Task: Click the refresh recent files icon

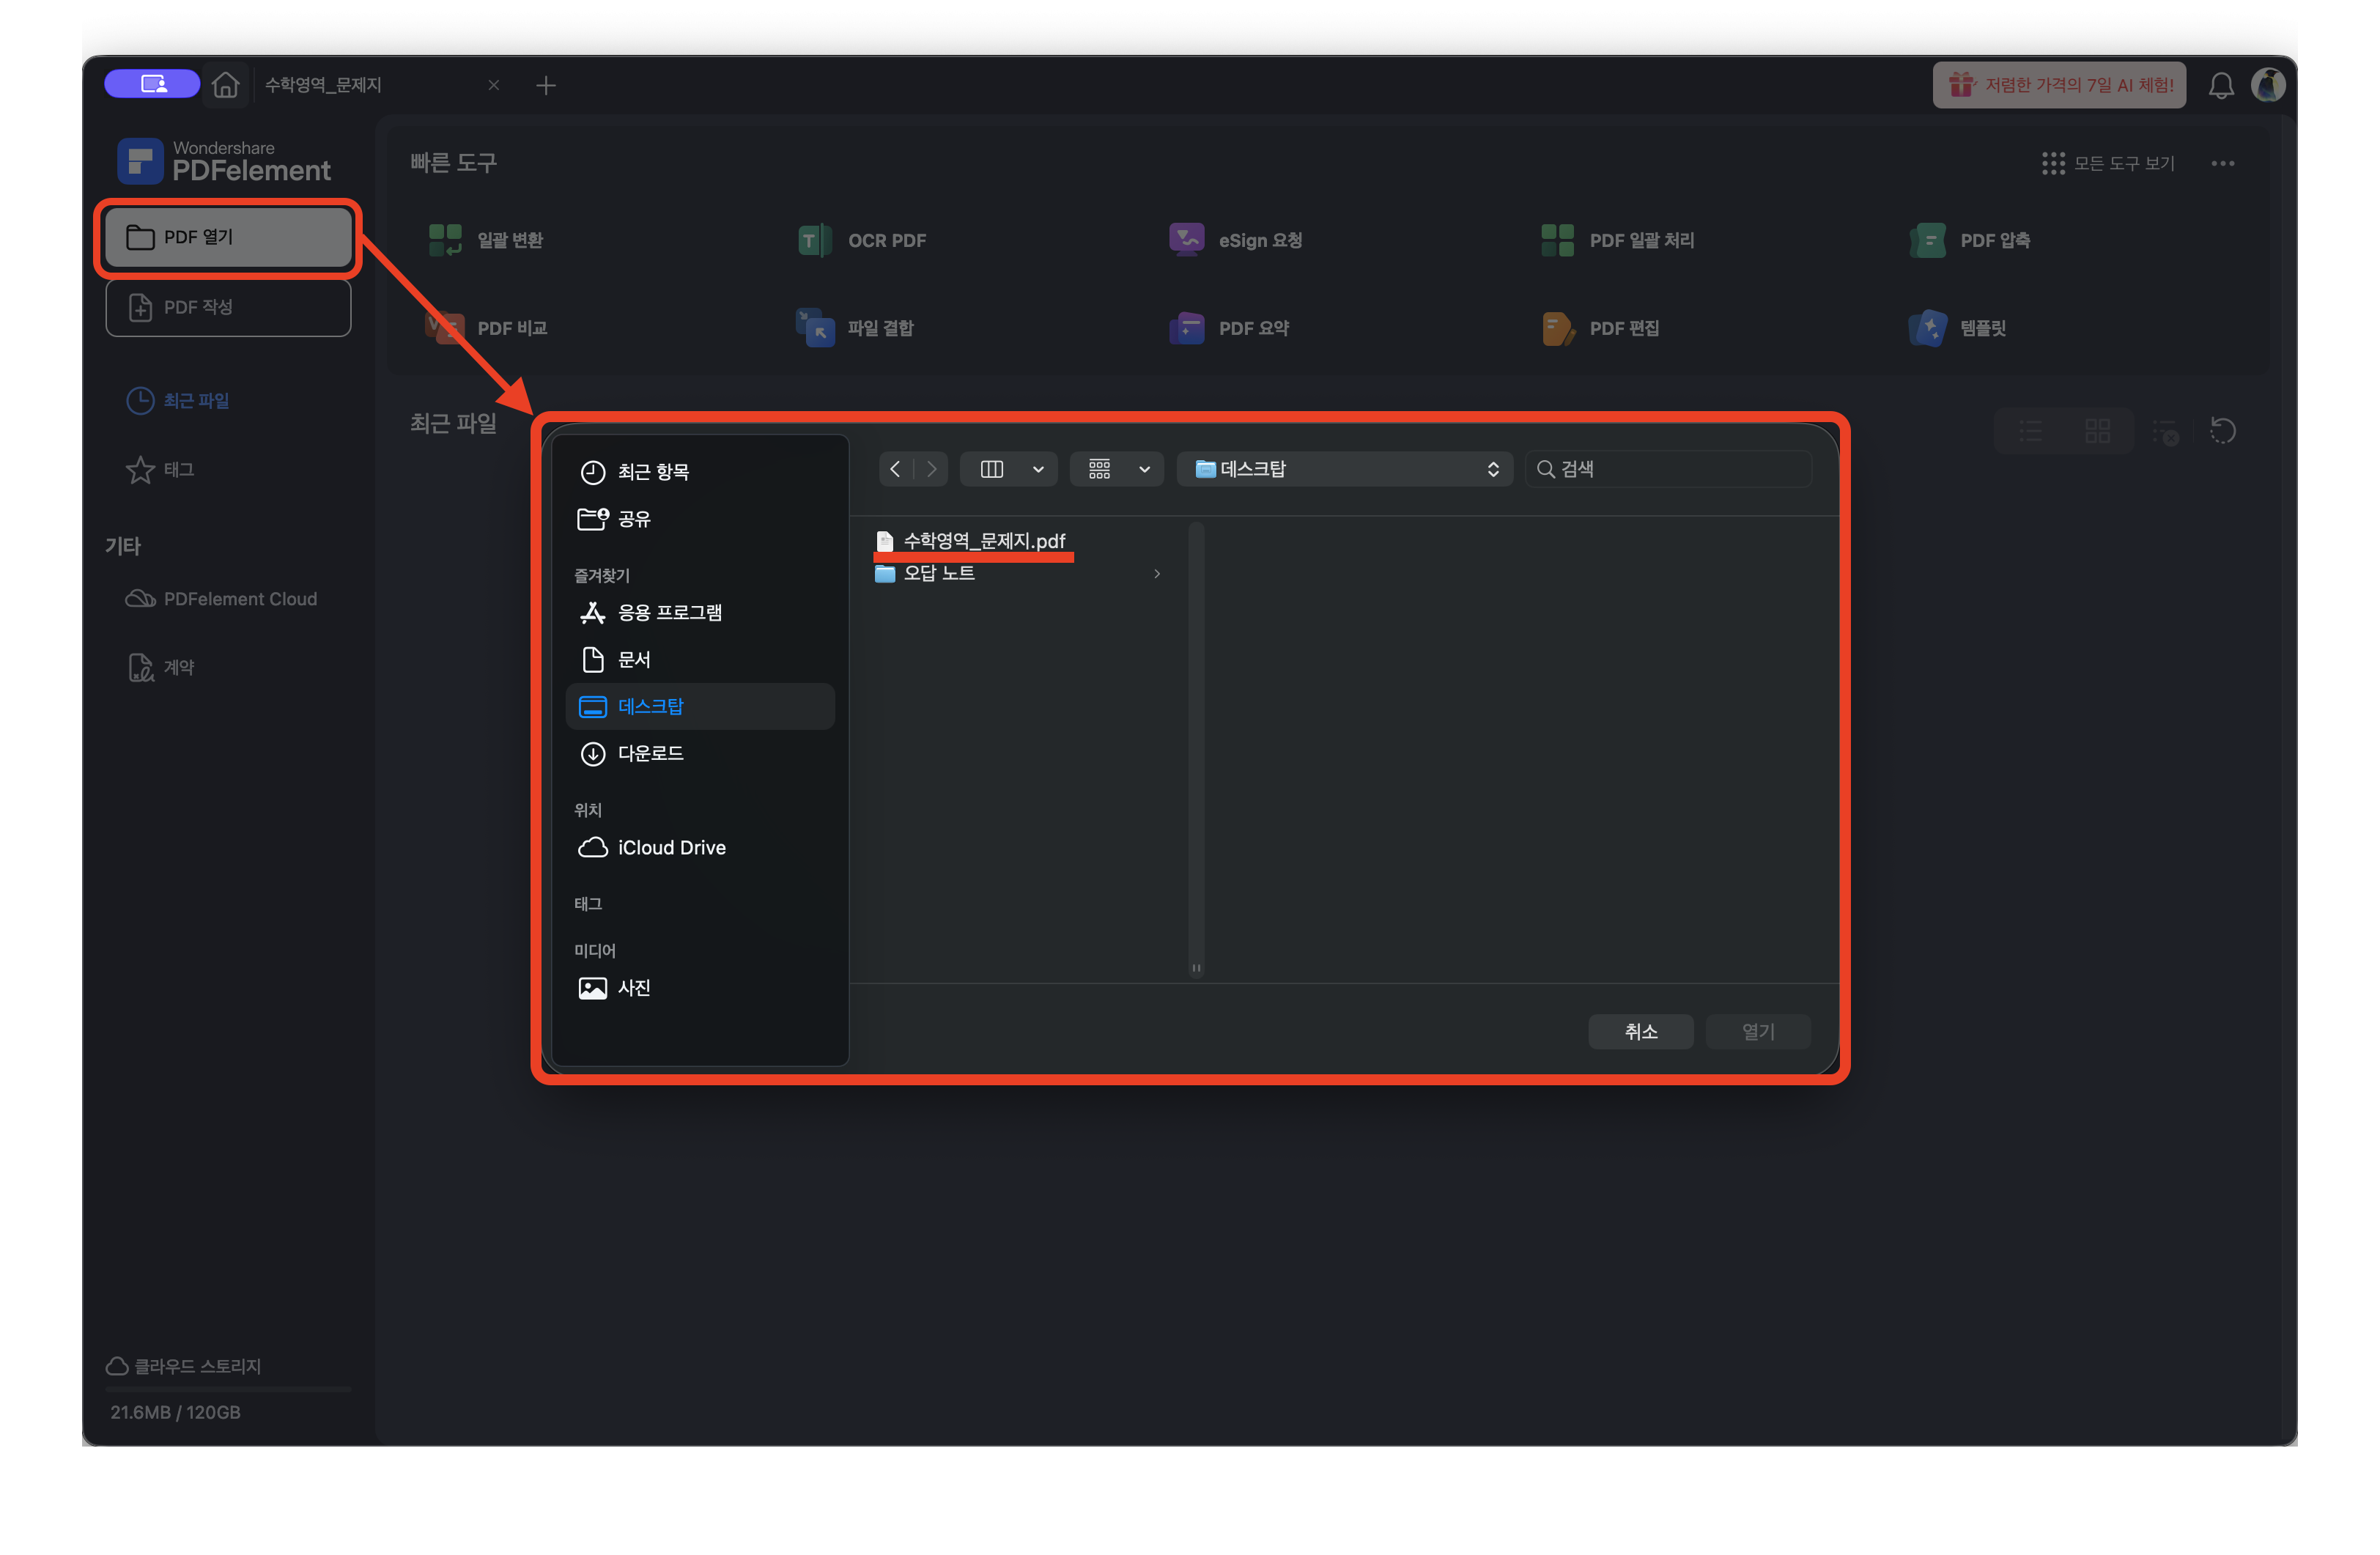Action: click(2222, 431)
